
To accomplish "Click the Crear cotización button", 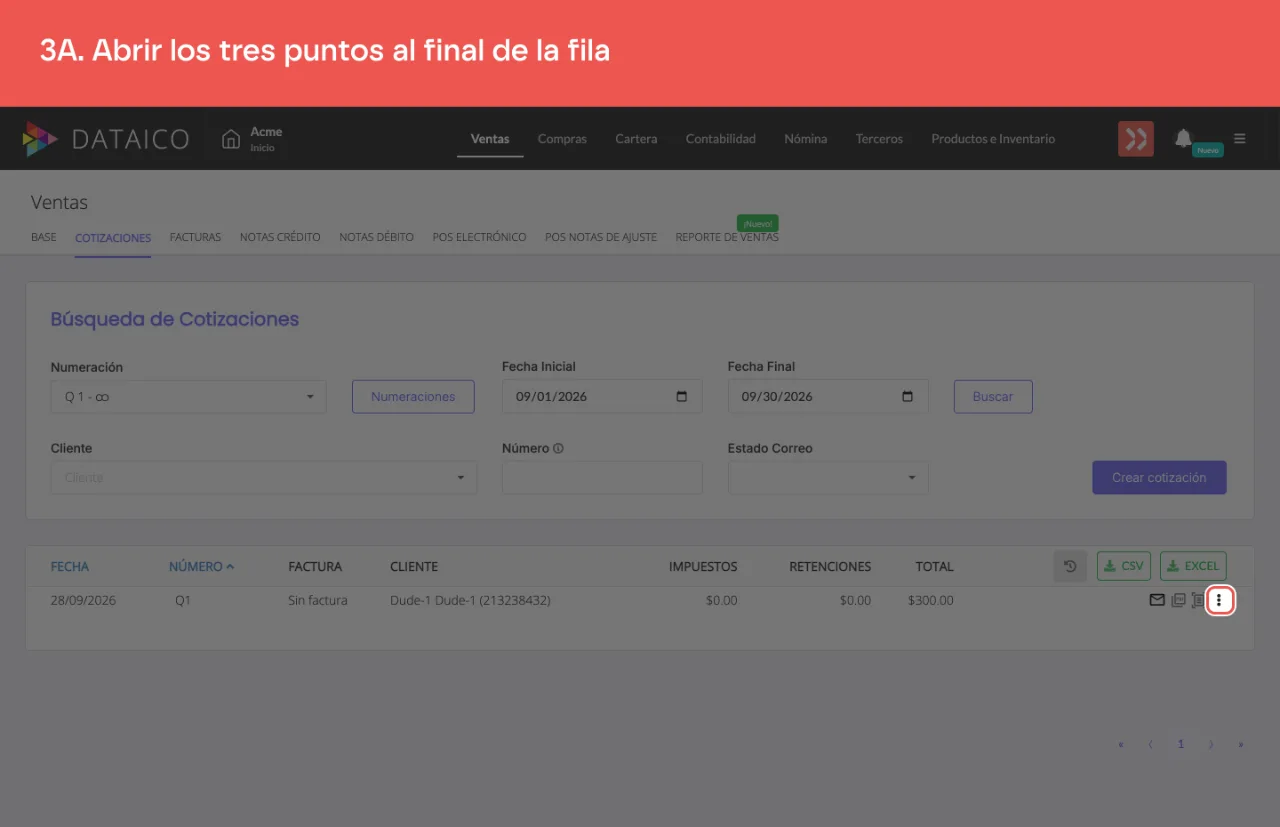I will 1159,478.
